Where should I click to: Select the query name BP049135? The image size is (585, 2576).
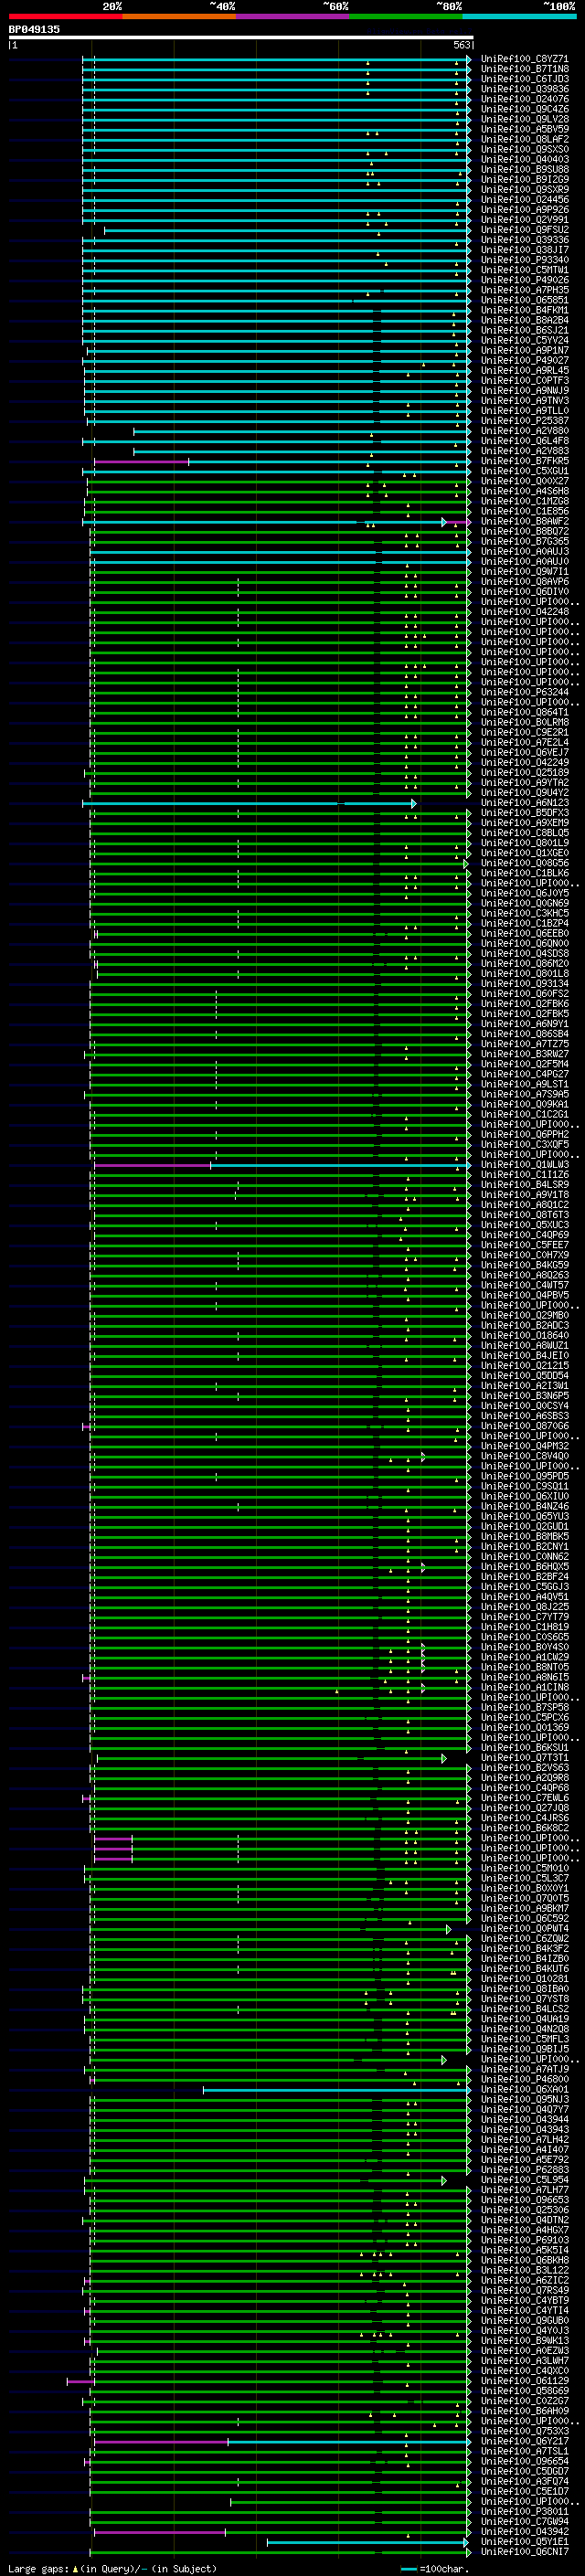tap(34, 30)
